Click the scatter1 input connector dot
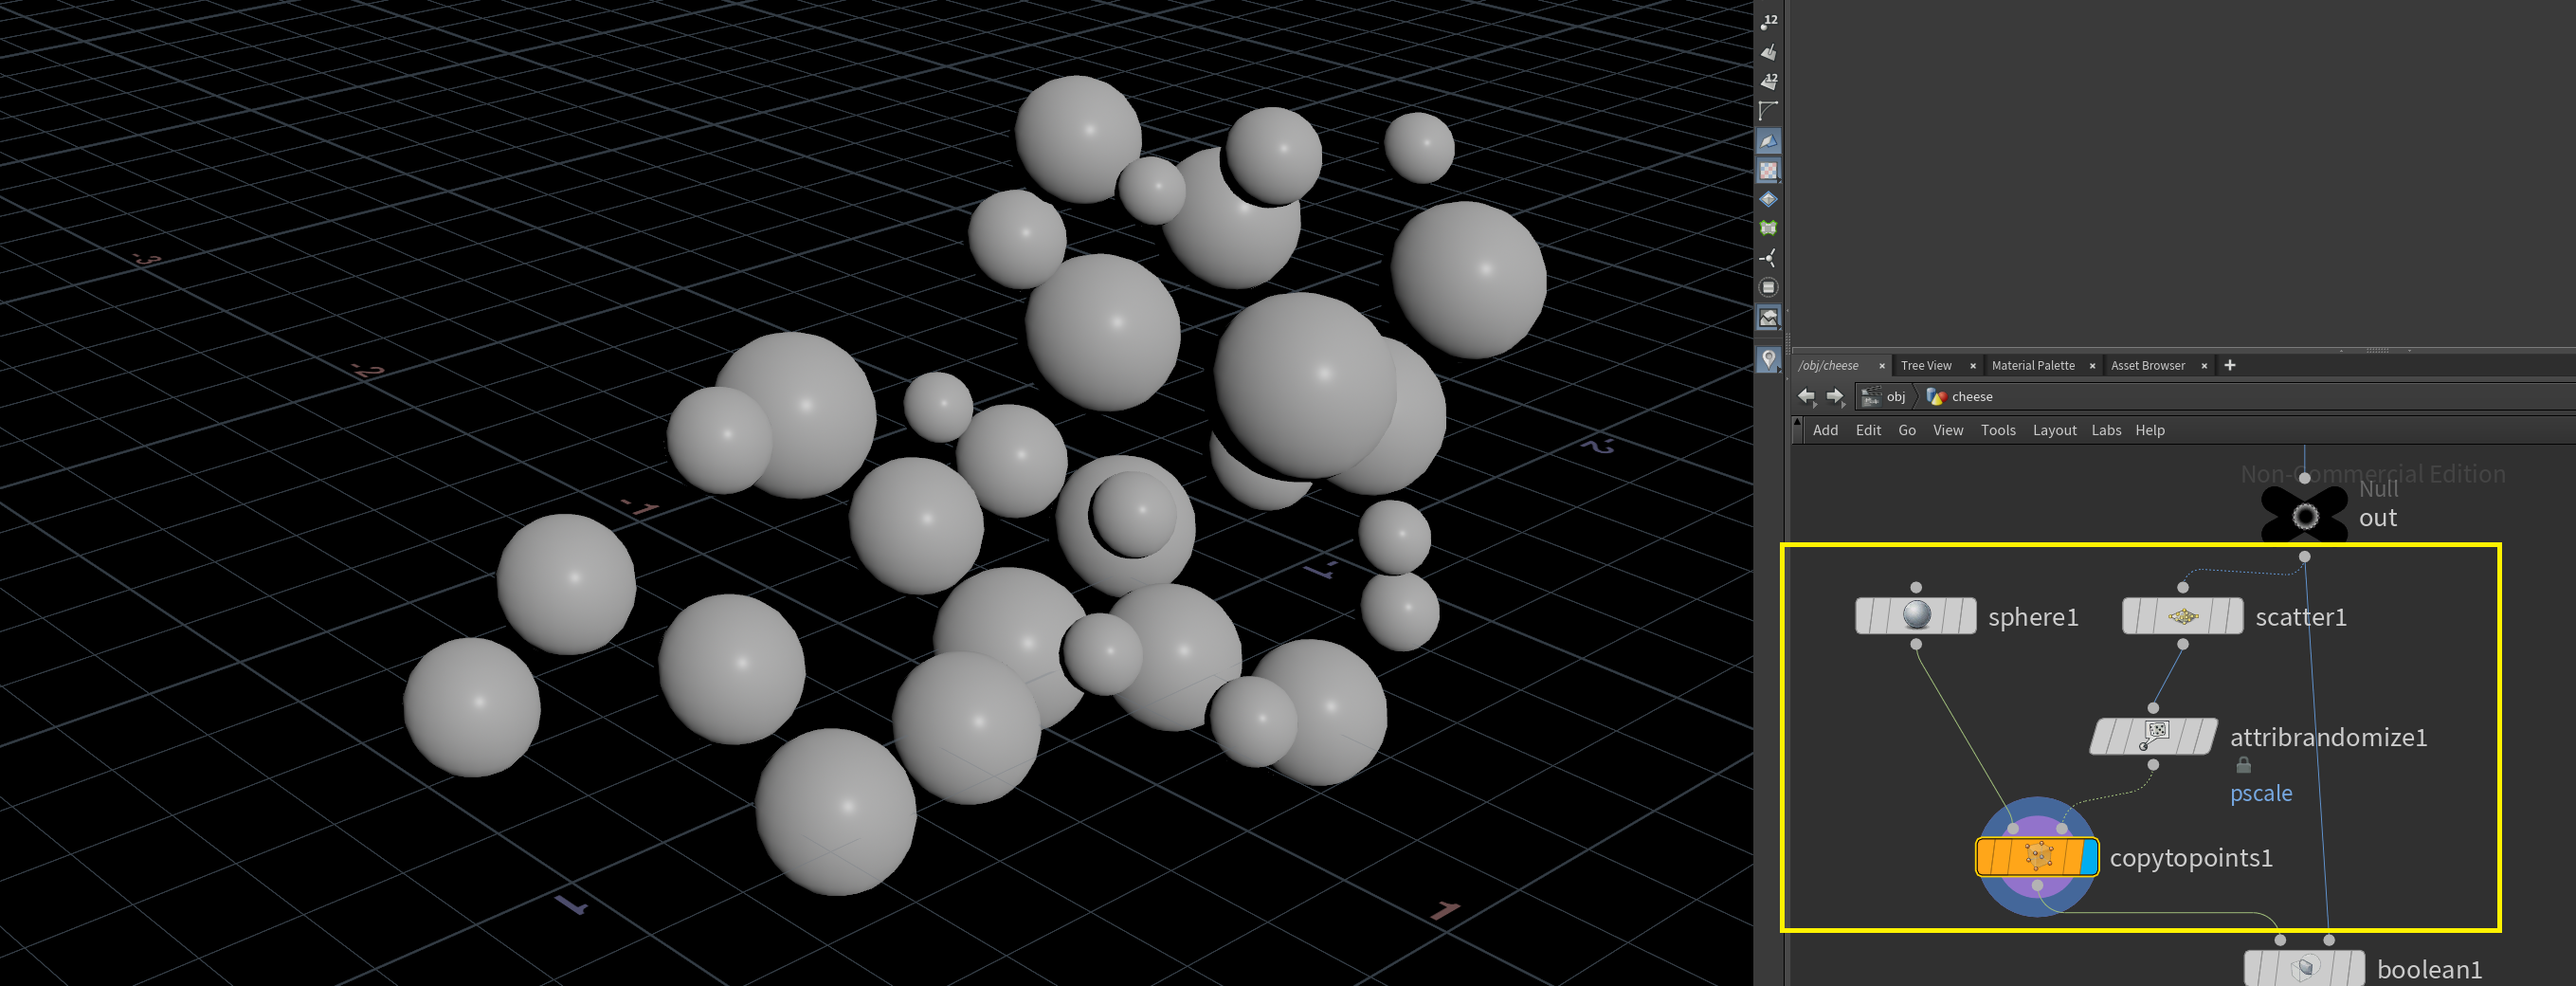 pos(2182,587)
